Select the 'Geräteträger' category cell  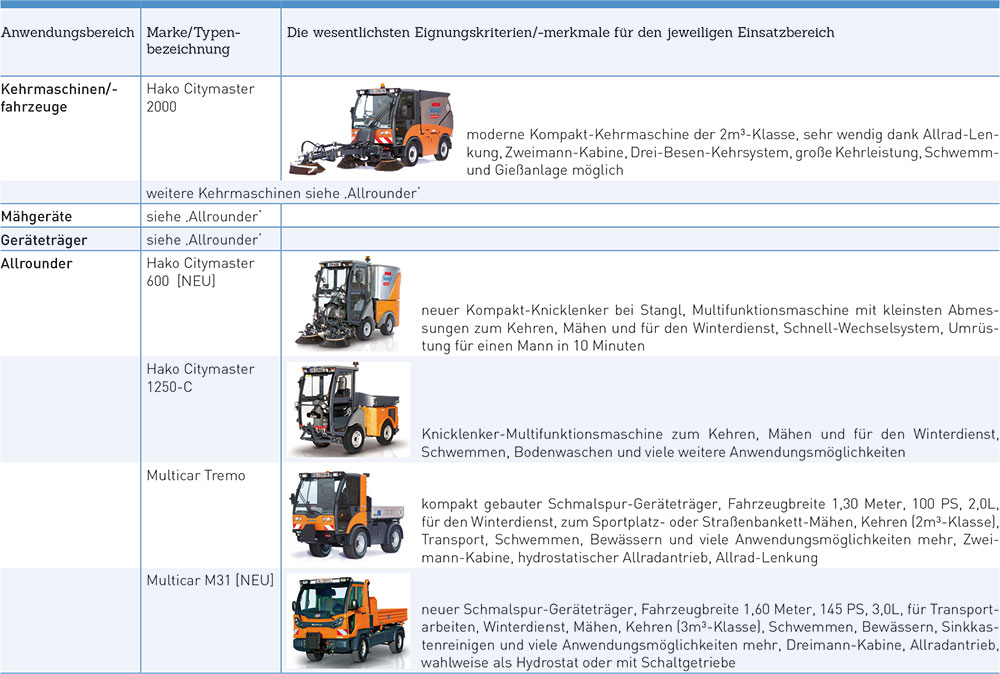pyautogui.click(x=44, y=240)
